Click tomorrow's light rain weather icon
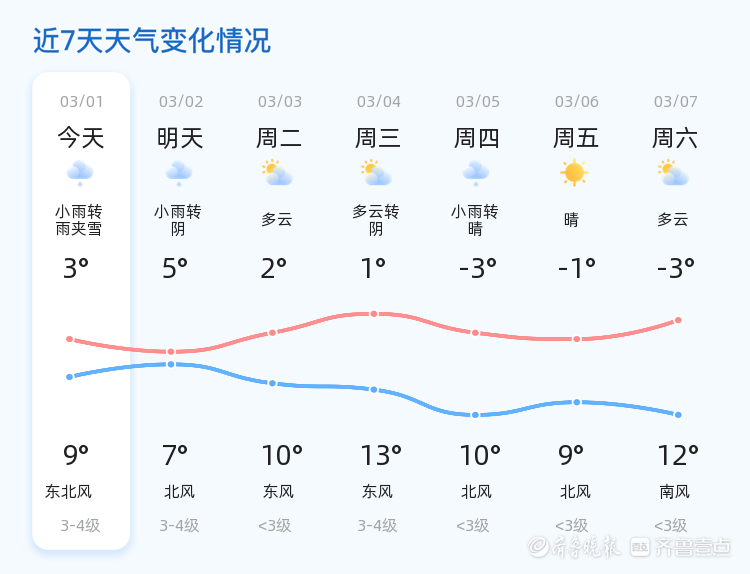 point(179,174)
